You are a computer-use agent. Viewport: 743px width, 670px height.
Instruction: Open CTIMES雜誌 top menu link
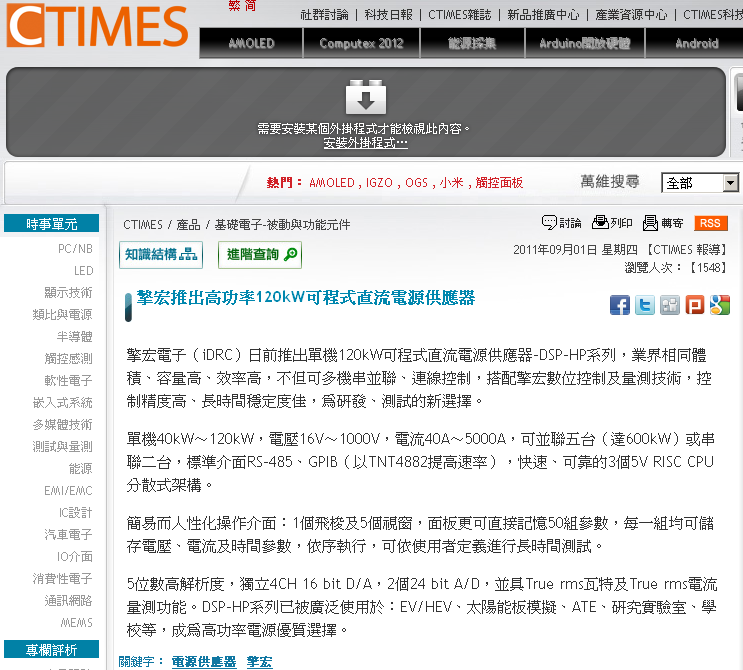click(x=460, y=15)
